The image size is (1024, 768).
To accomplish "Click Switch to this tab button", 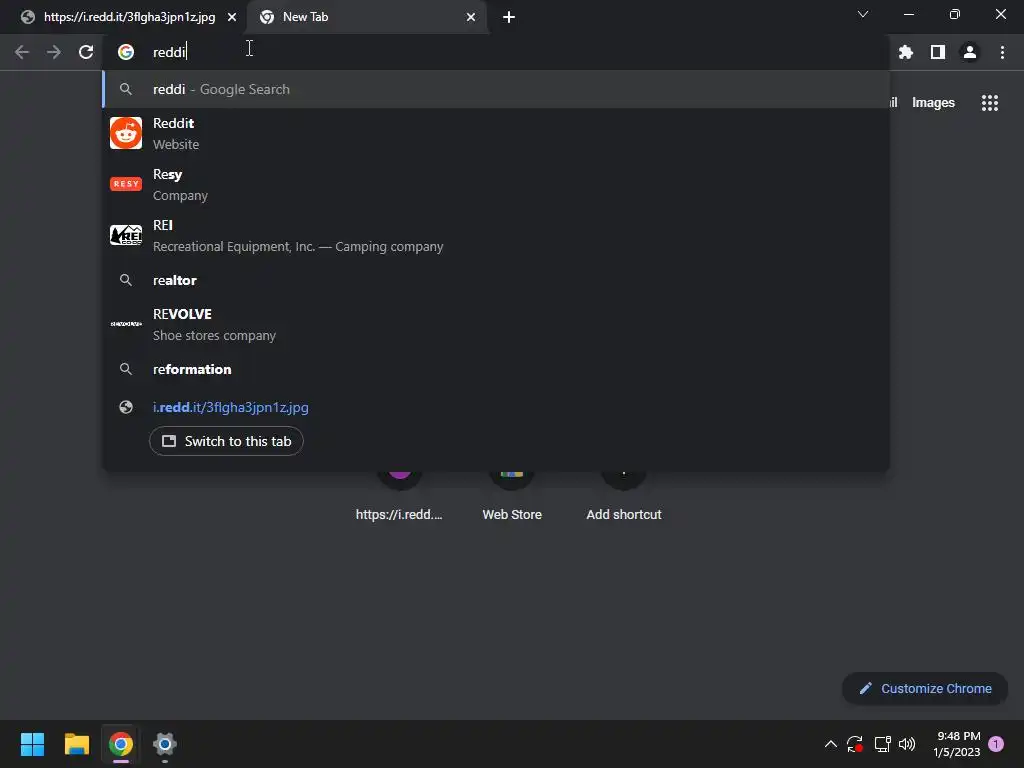I will [226, 441].
